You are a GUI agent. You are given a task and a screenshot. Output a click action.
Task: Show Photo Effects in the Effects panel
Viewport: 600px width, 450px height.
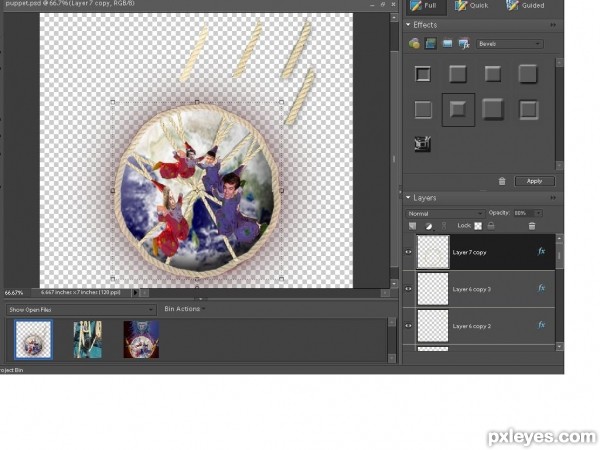447,44
